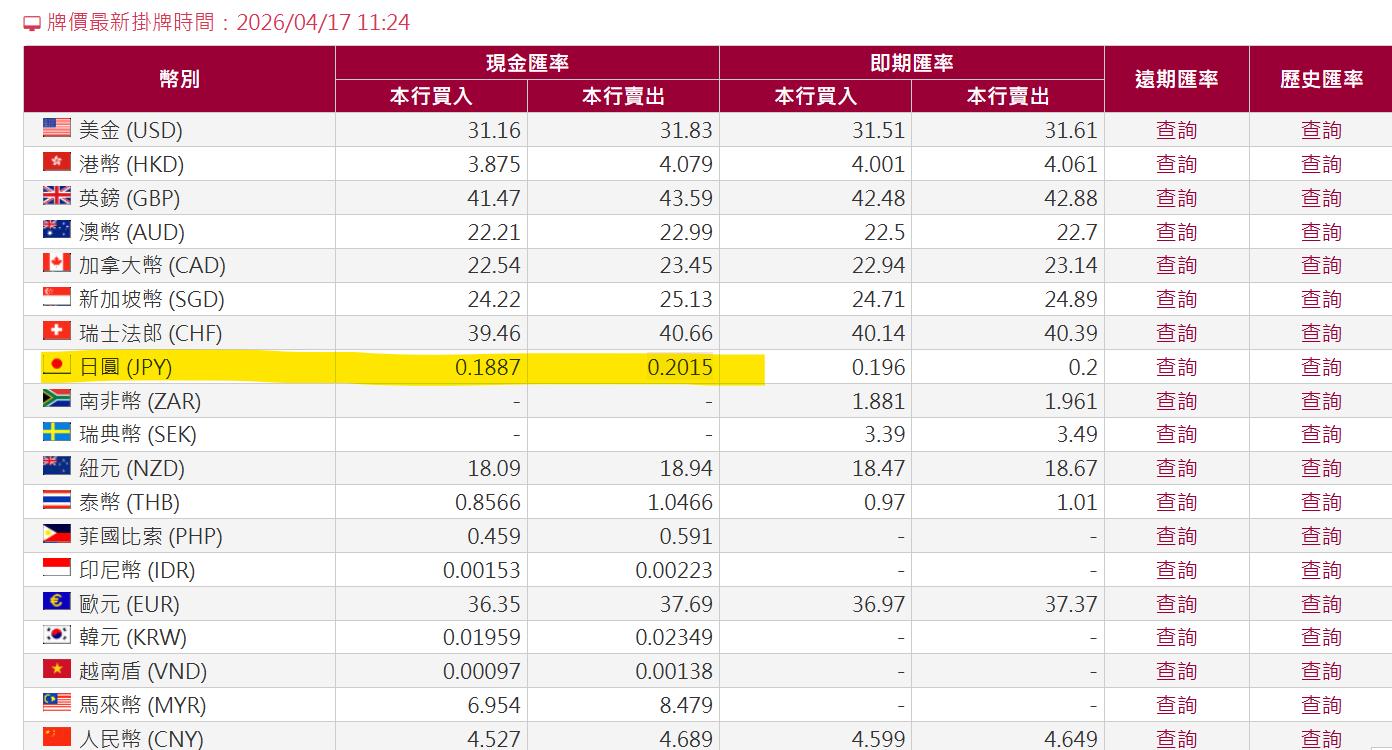Open 遠期匯率 查詢 for 日圓 (JPY)

point(1177,366)
